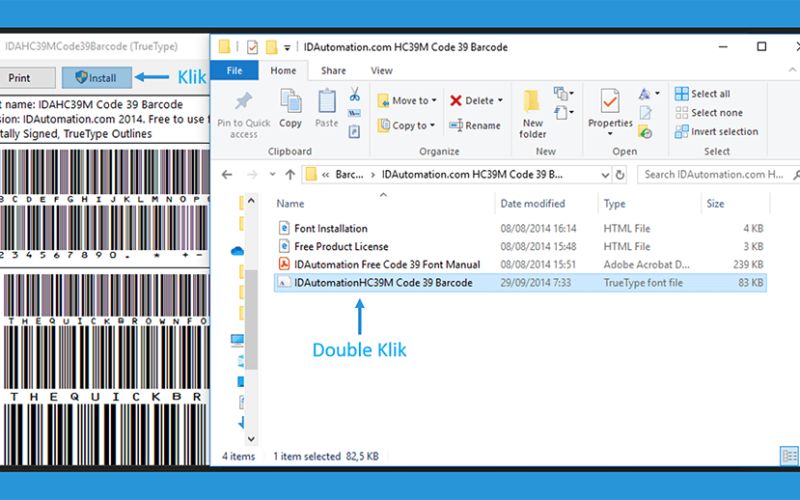The width and height of the screenshot is (800, 500).
Task: Click the Rename button
Action: click(x=475, y=125)
